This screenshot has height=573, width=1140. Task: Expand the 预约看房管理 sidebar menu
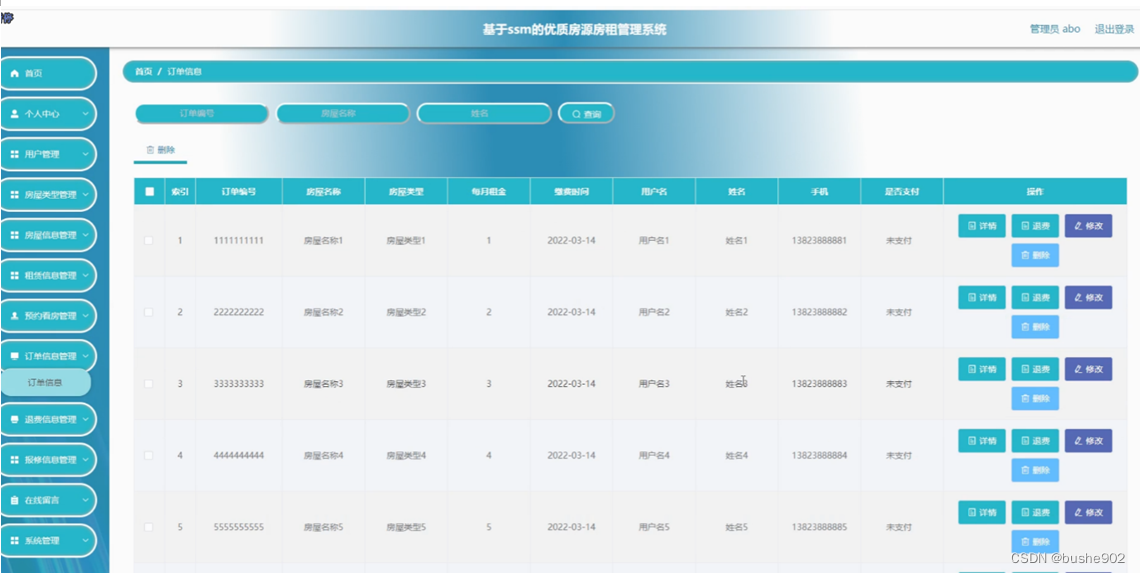pyautogui.click(x=48, y=316)
